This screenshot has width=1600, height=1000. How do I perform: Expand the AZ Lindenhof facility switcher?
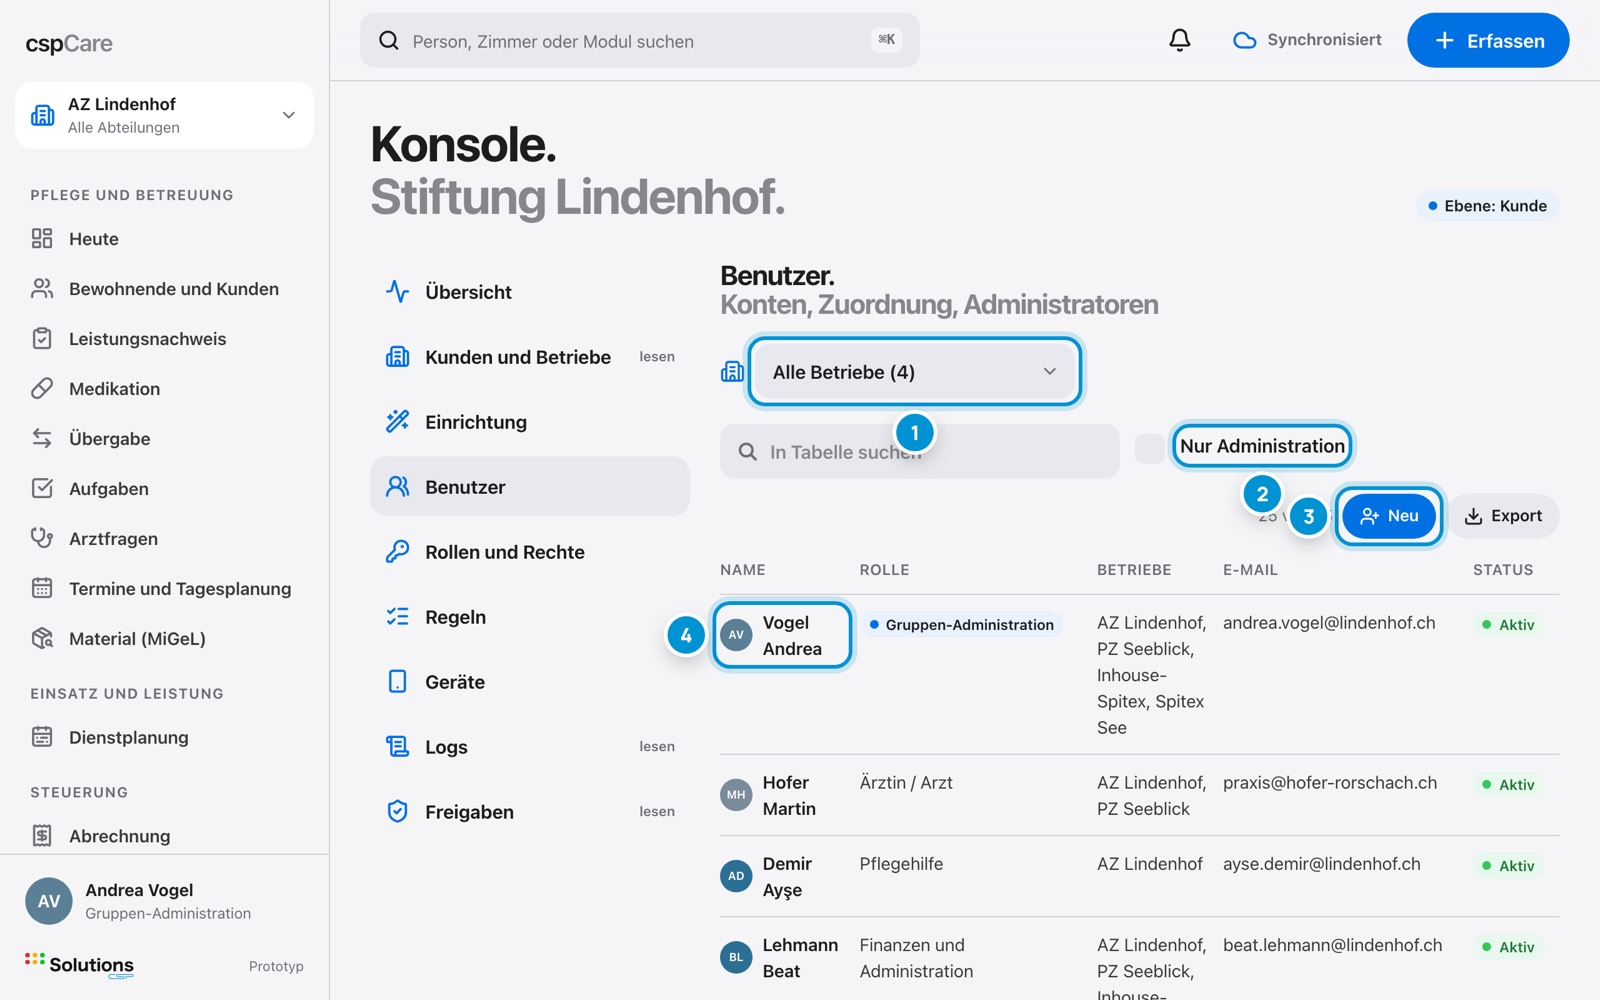tap(165, 115)
